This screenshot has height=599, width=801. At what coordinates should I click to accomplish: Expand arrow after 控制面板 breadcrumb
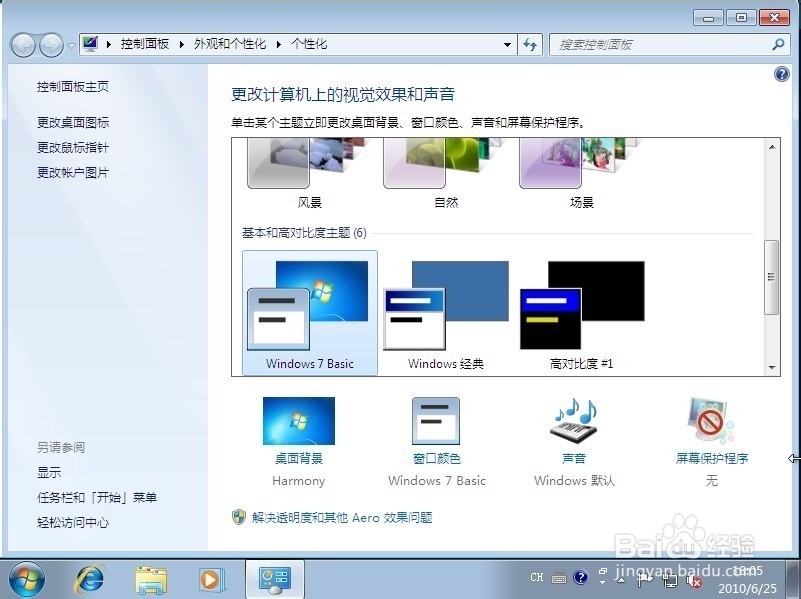(181, 44)
